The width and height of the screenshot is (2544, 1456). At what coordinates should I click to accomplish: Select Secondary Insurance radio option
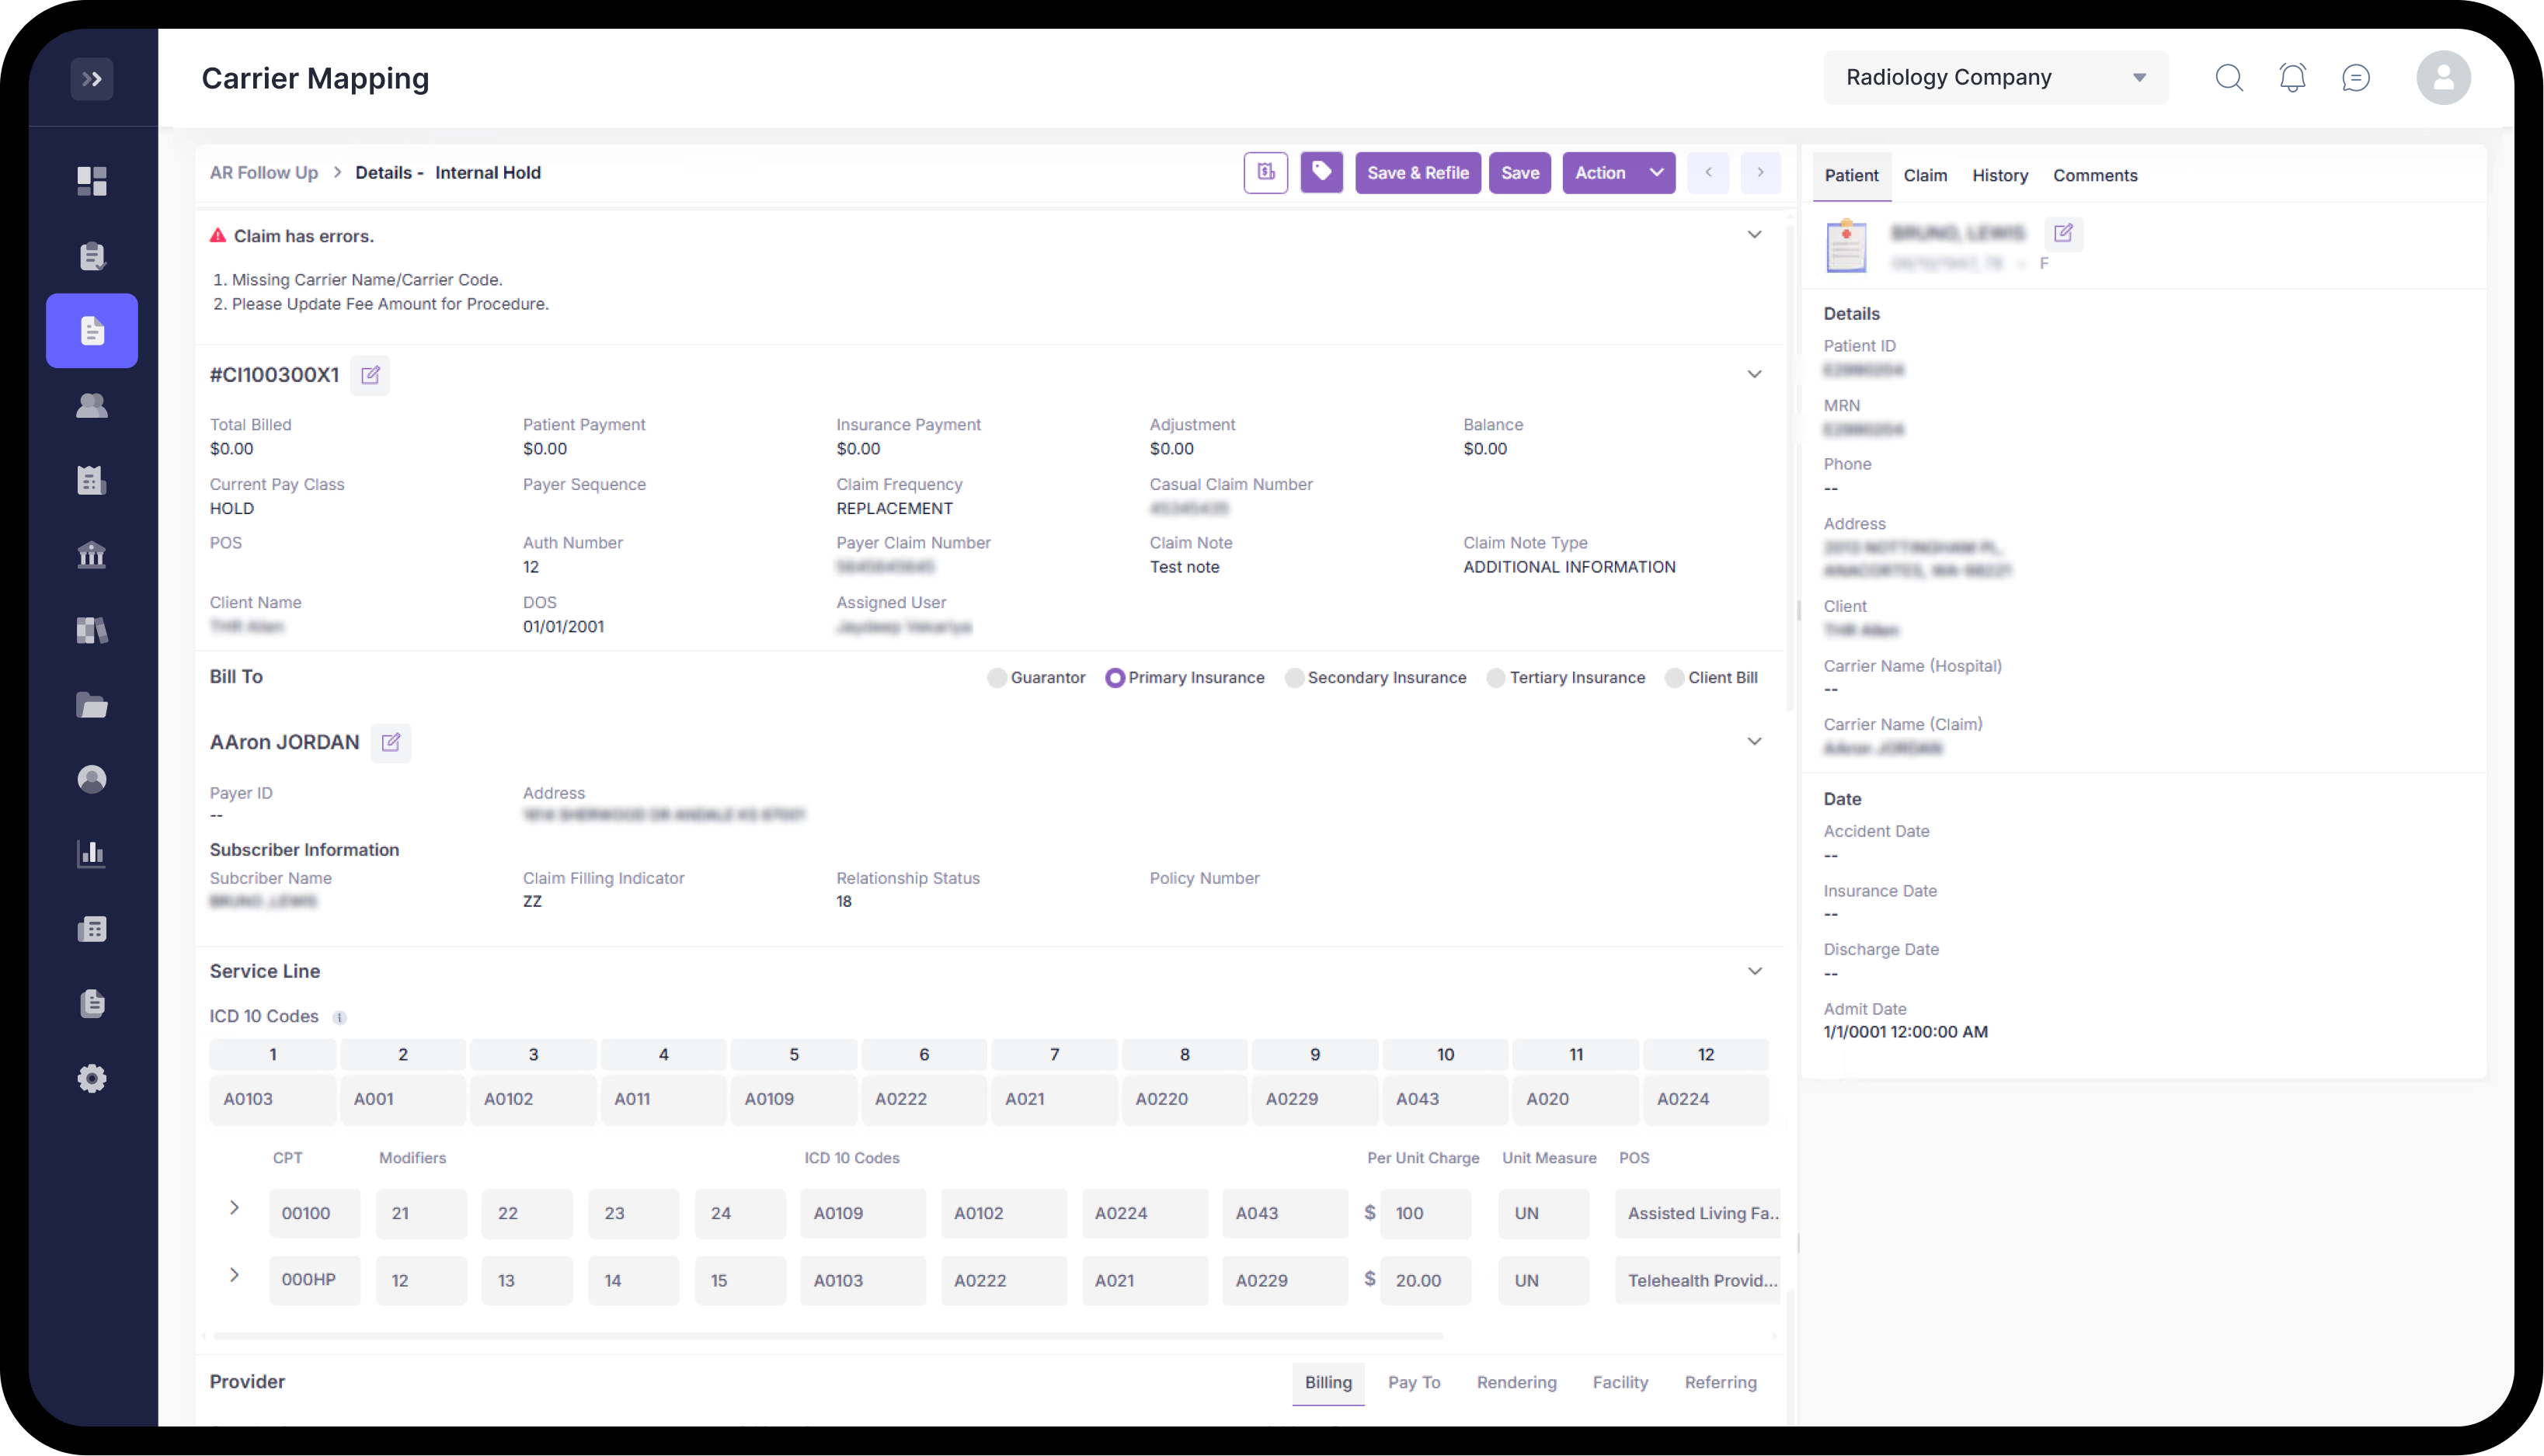(x=1294, y=678)
